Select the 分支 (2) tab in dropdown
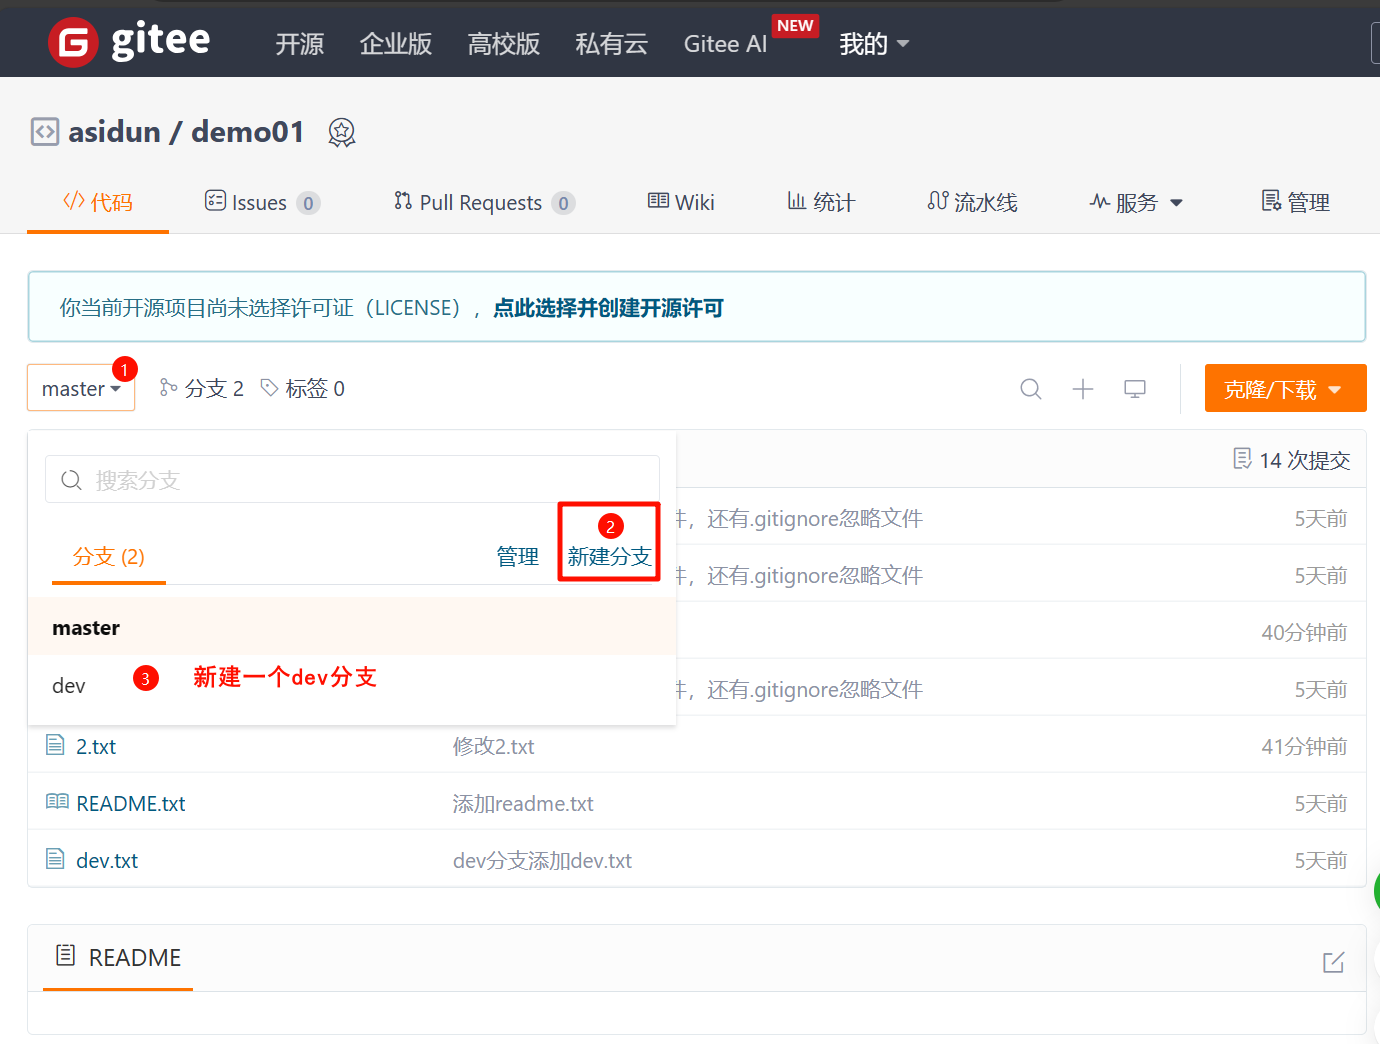 [109, 557]
